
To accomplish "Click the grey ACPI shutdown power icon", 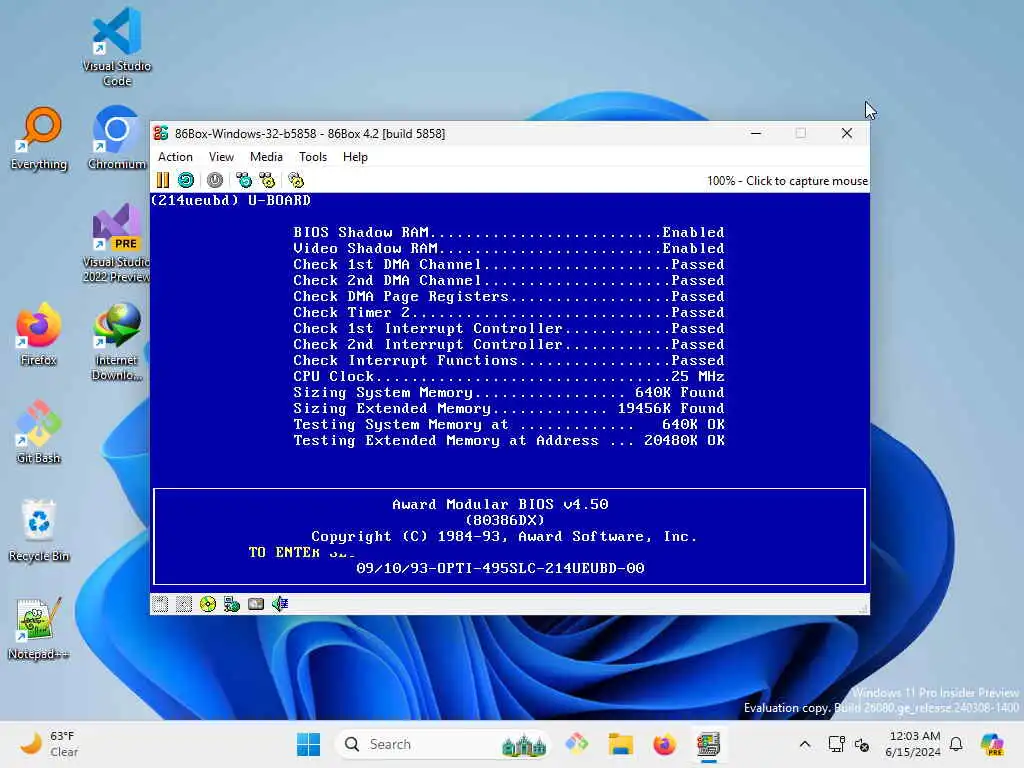I will click(x=215, y=180).
